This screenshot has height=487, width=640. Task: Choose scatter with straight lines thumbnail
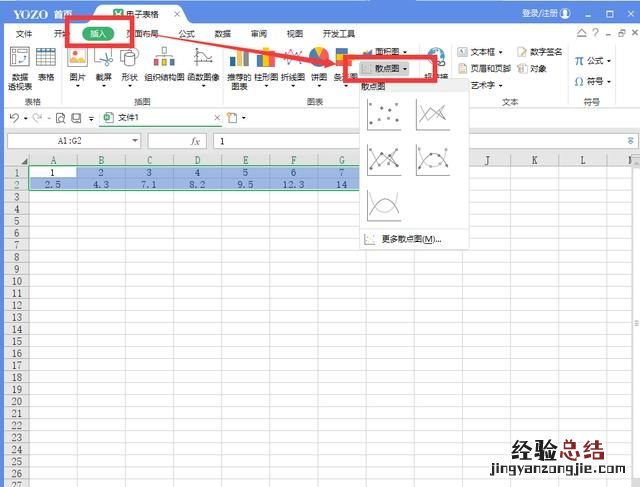pos(433,115)
